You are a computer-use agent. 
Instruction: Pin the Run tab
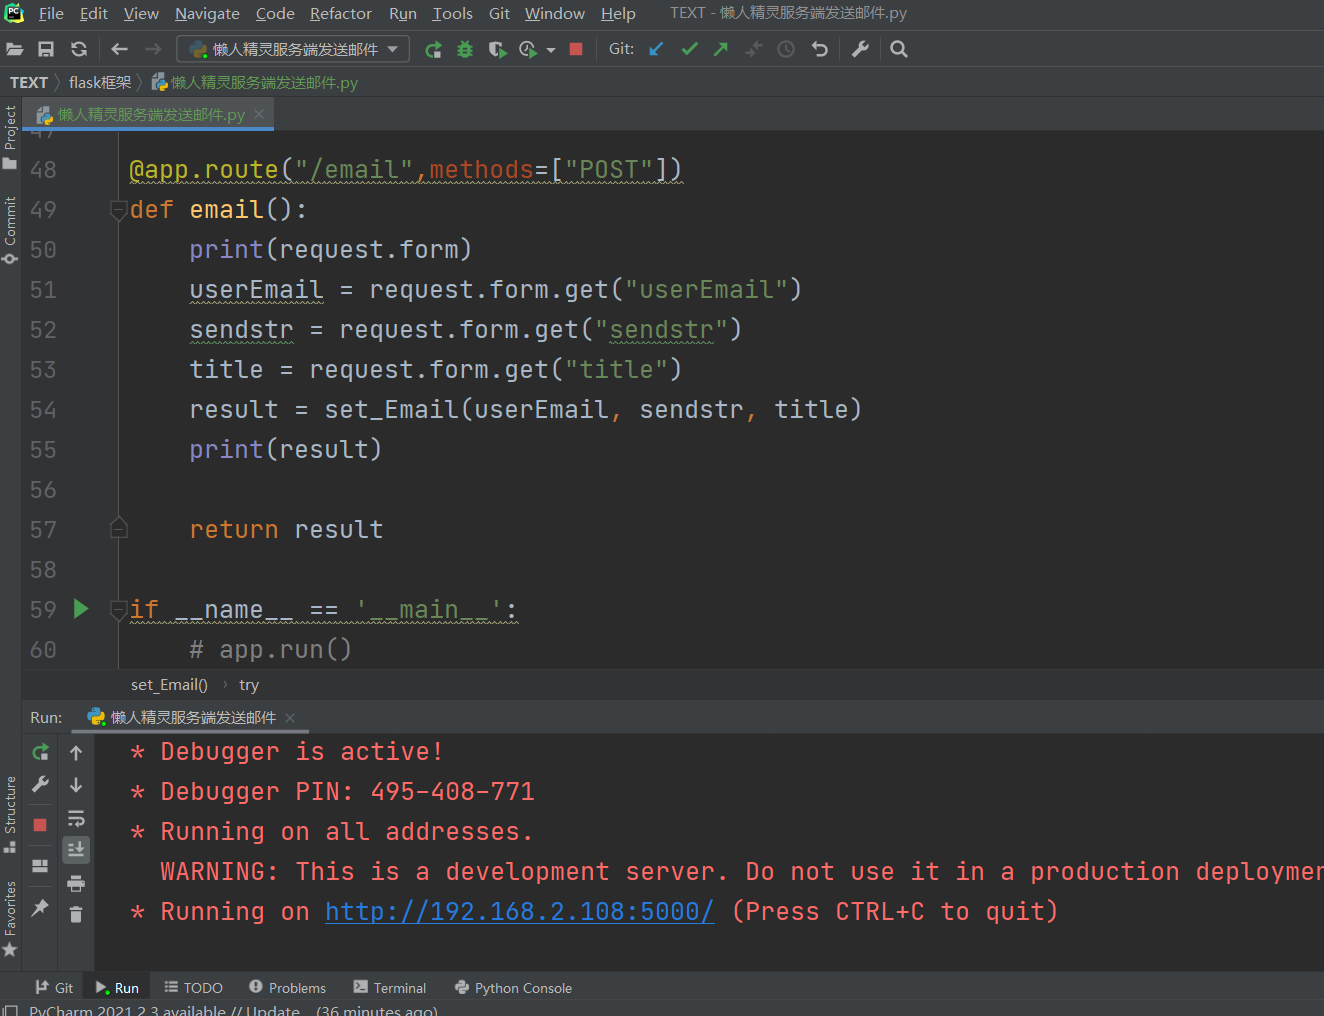40,908
